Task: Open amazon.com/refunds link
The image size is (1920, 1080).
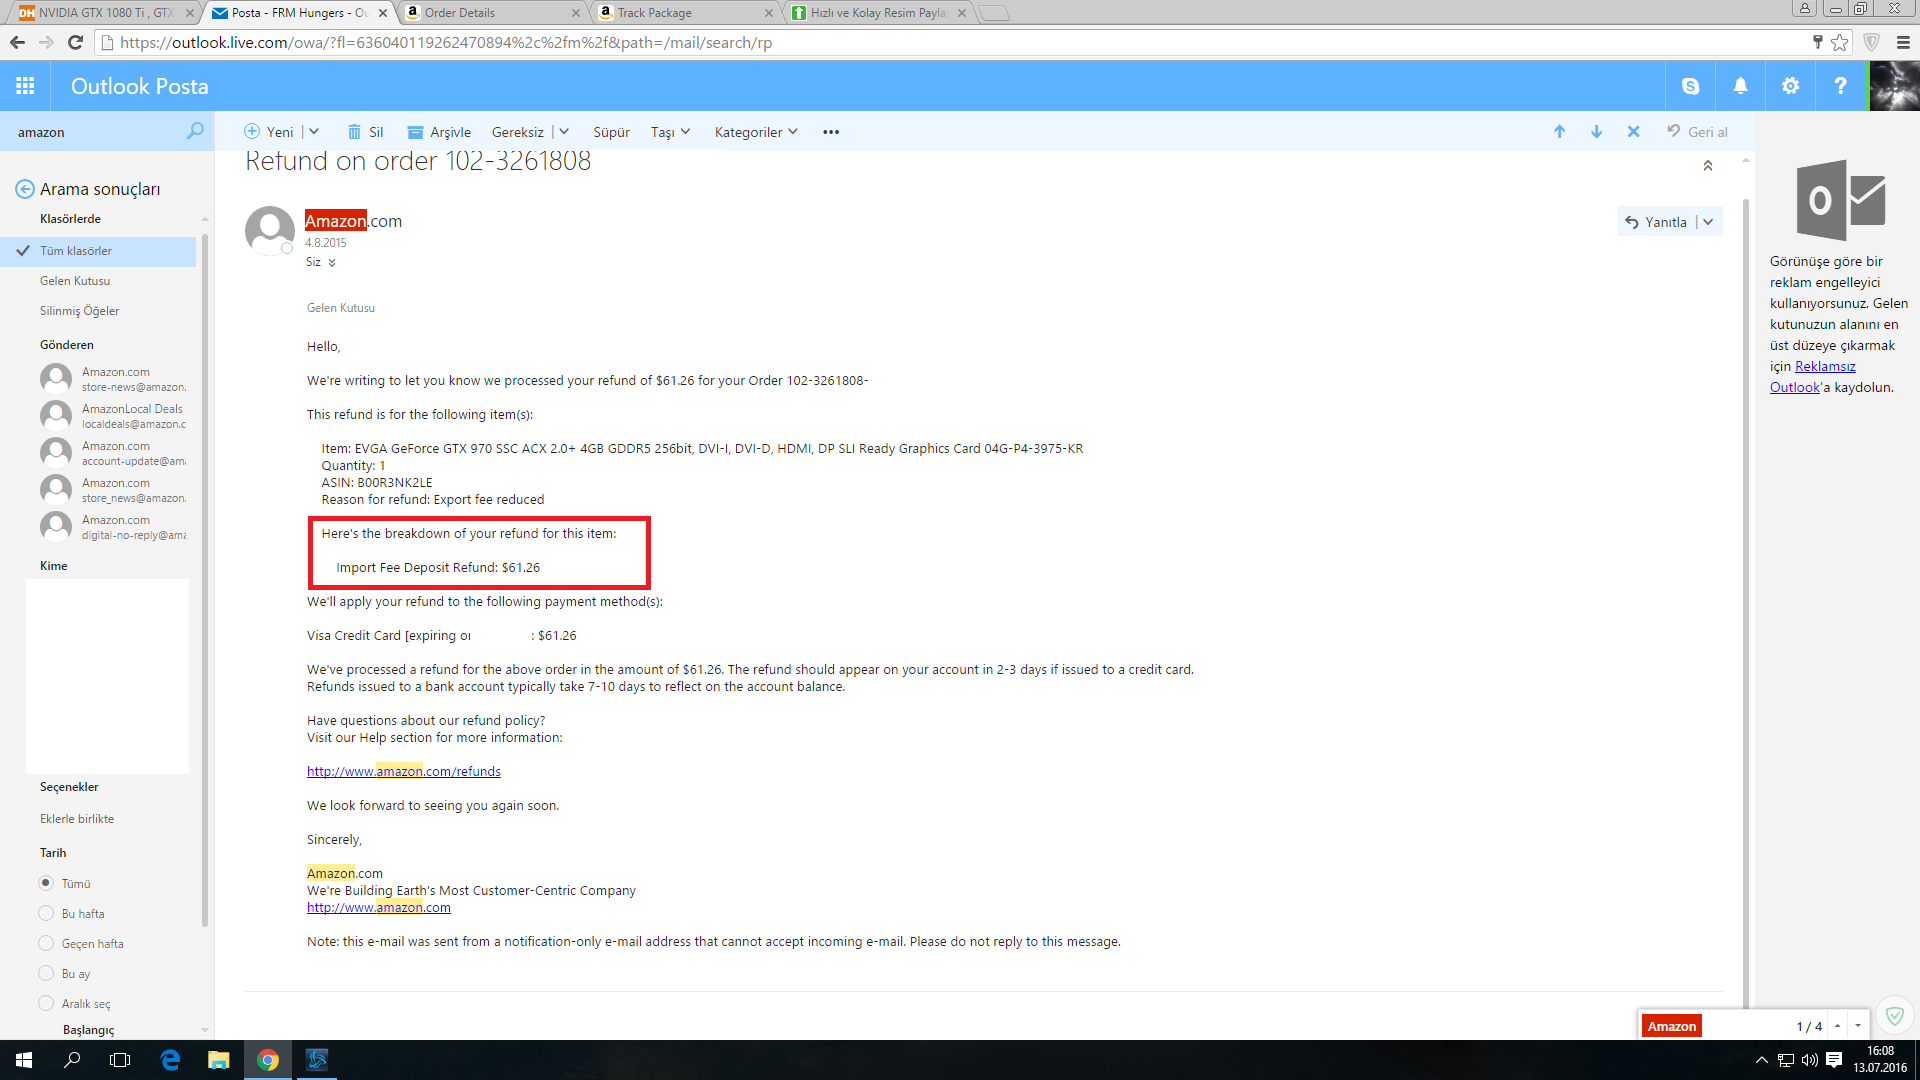Action: point(403,771)
